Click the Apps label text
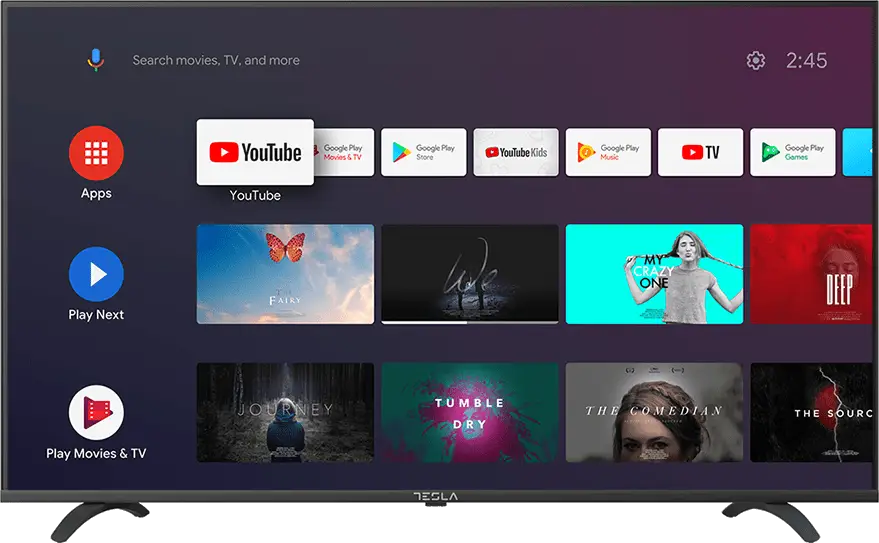Image resolution: width=879 pixels, height=543 pixels. (96, 193)
